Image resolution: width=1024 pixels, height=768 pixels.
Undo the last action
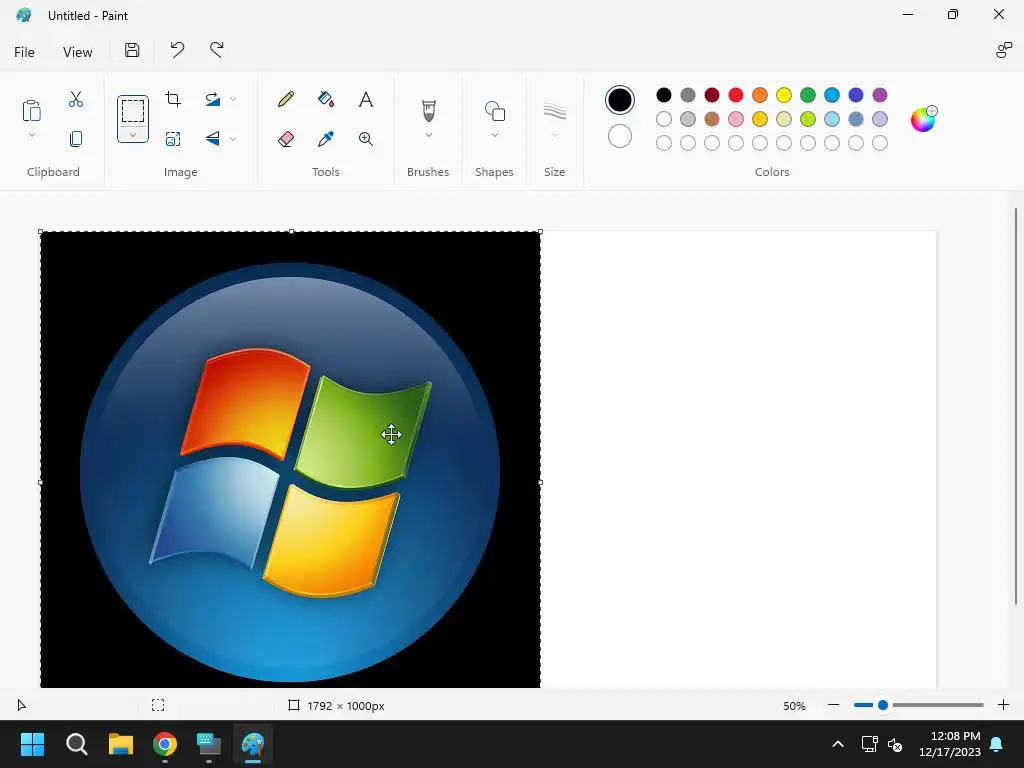(x=177, y=50)
